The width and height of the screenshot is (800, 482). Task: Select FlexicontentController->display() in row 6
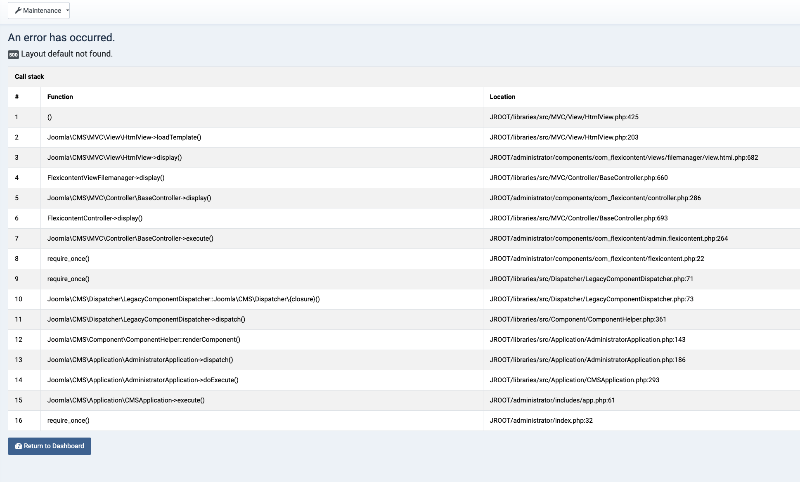tap(95, 218)
